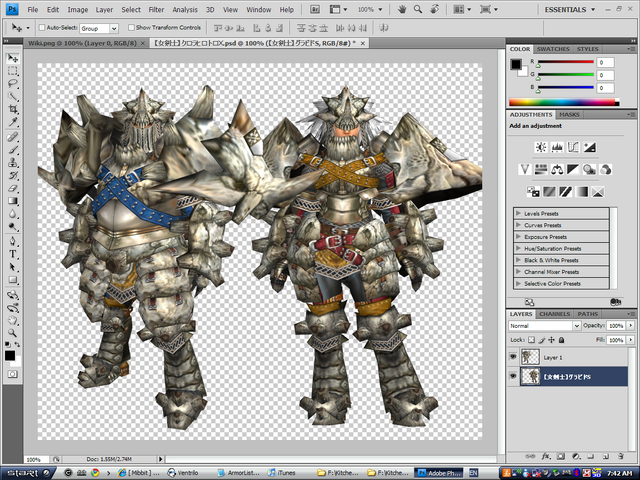The width and height of the screenshot is (640, 480).
Task: Select the Zoom tool in toolbox
Action: (13, 333)
